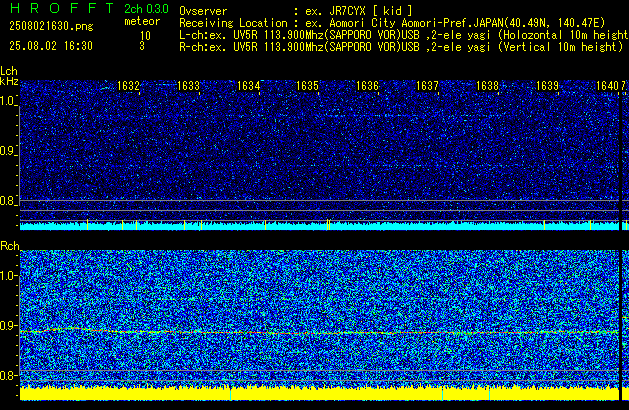Click the file name 2508021630.png
The width and height of the screenshot is (629, 410).
tap(51, 26)
